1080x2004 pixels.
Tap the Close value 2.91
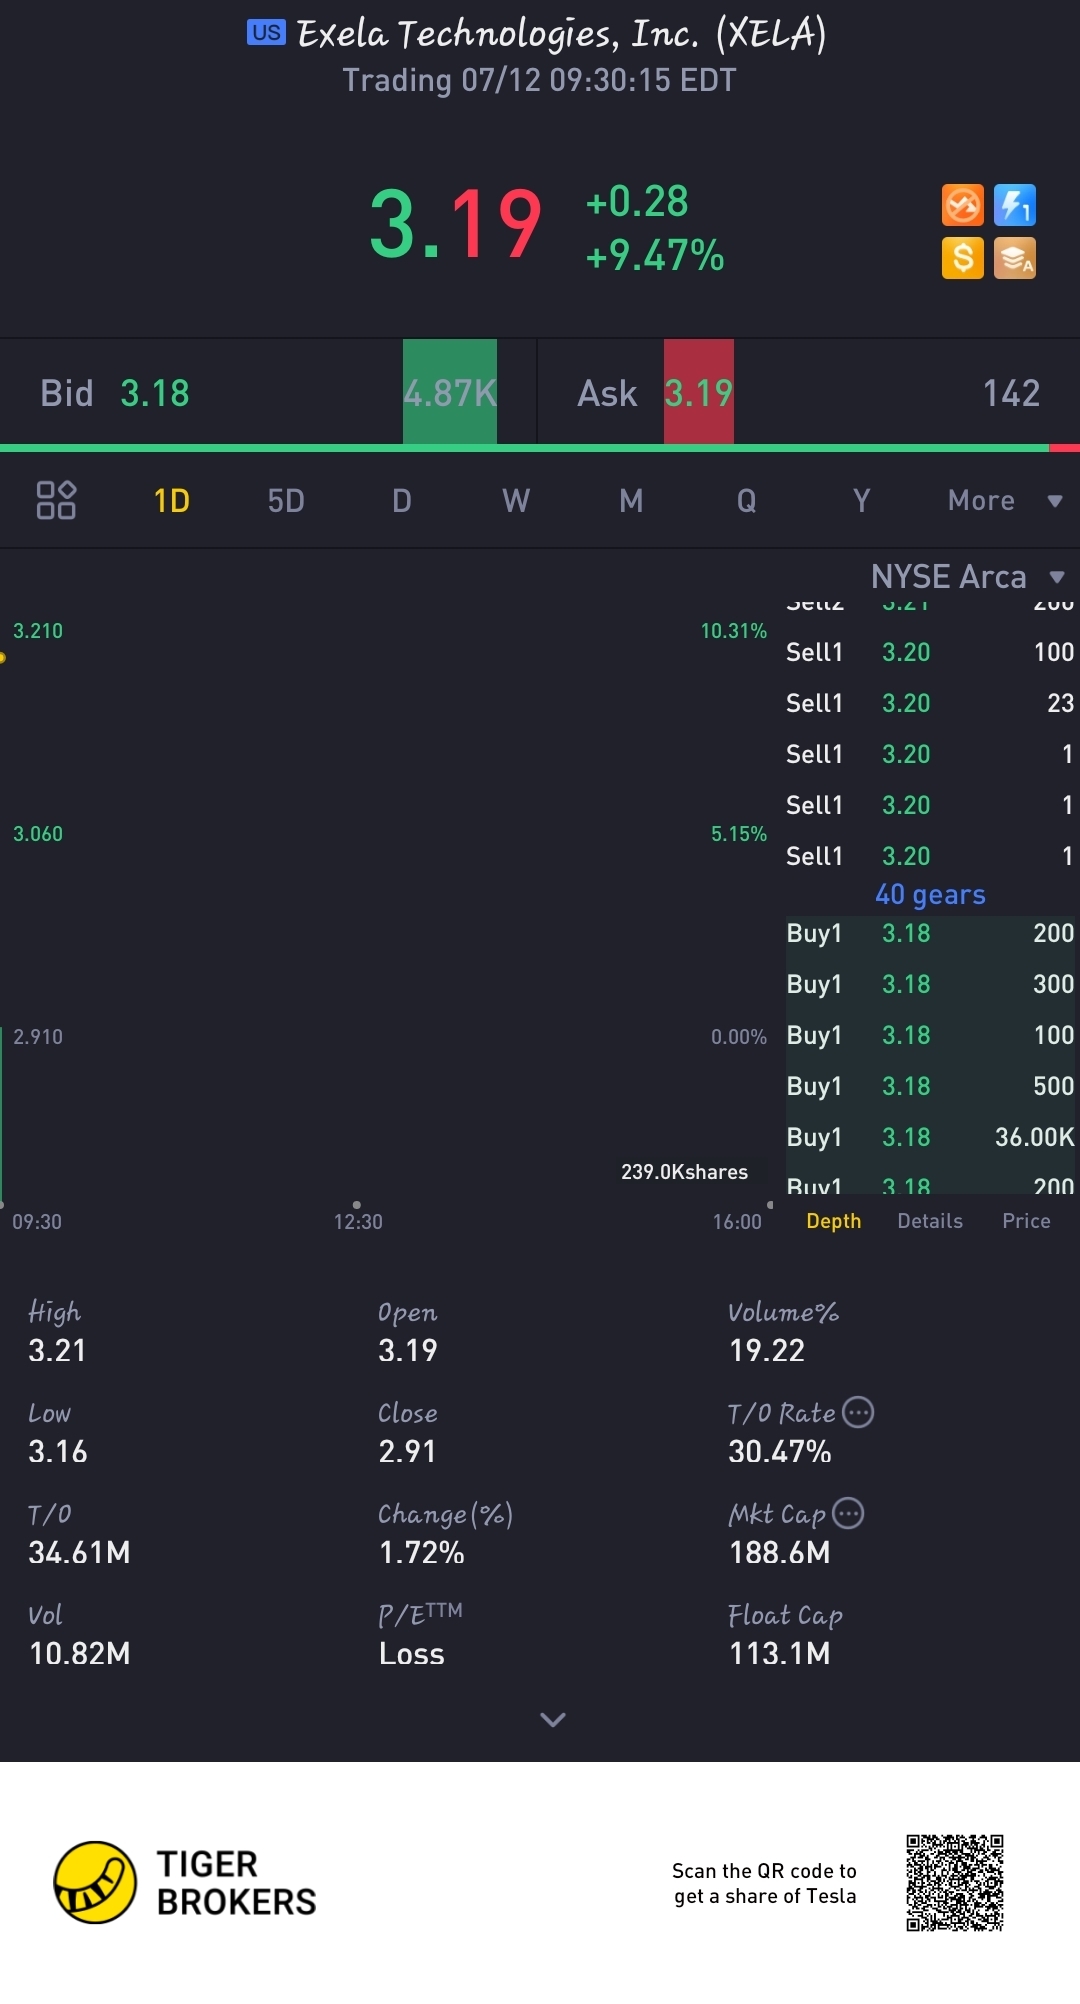pyautogui.click(x=407, y=1451)
